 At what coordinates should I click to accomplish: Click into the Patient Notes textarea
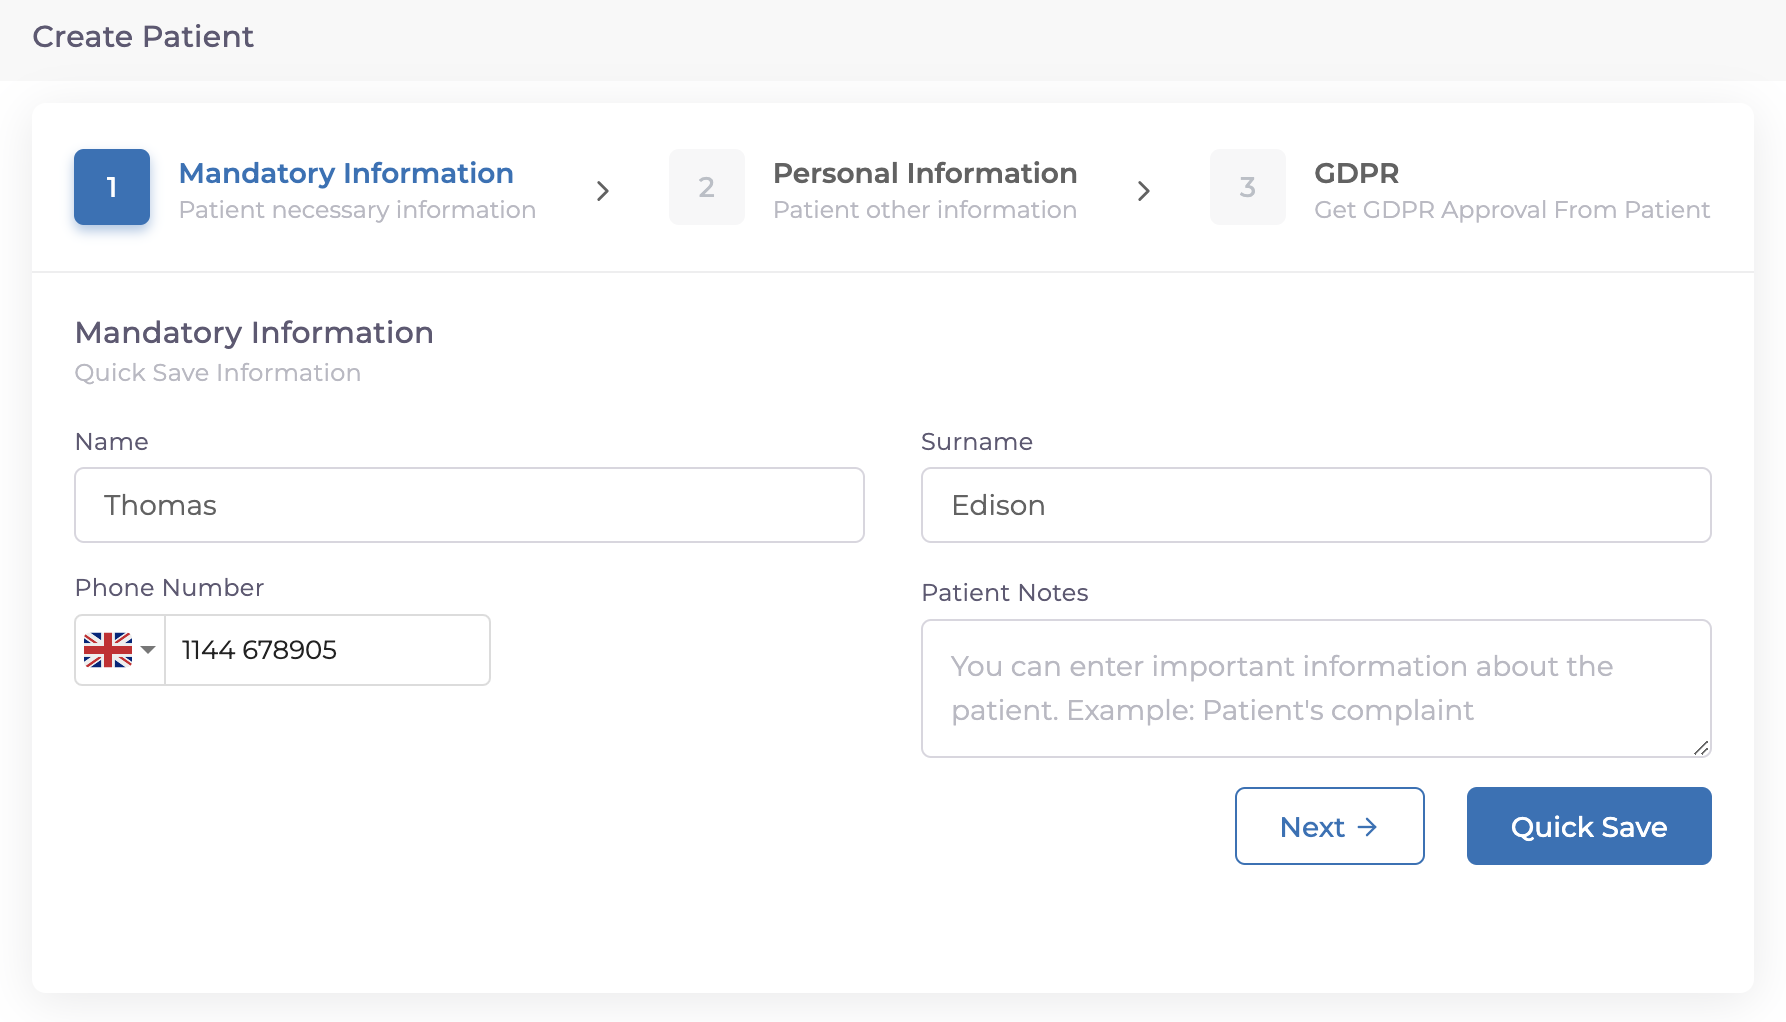point(1315,688)
